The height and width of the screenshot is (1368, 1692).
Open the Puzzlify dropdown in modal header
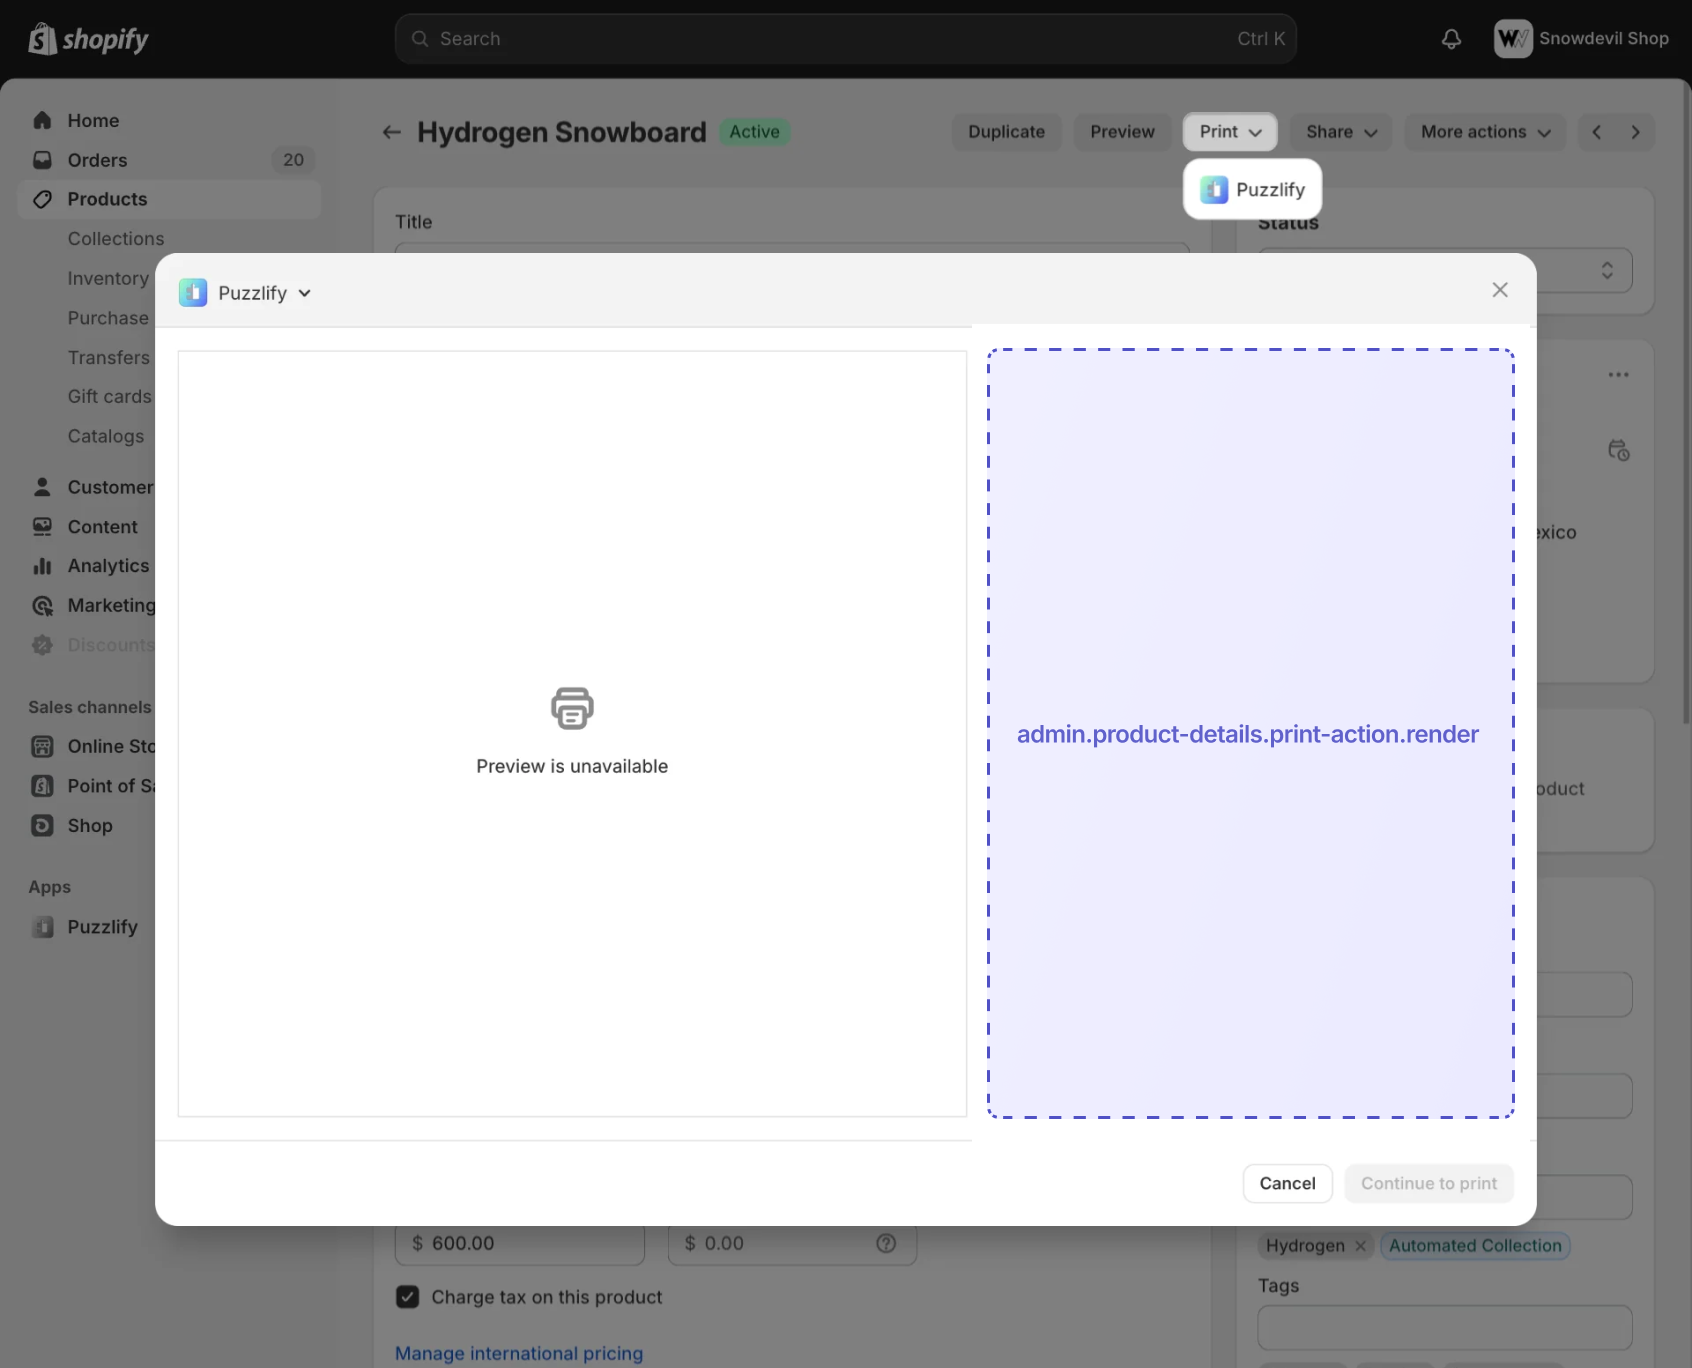click(246, 293)
